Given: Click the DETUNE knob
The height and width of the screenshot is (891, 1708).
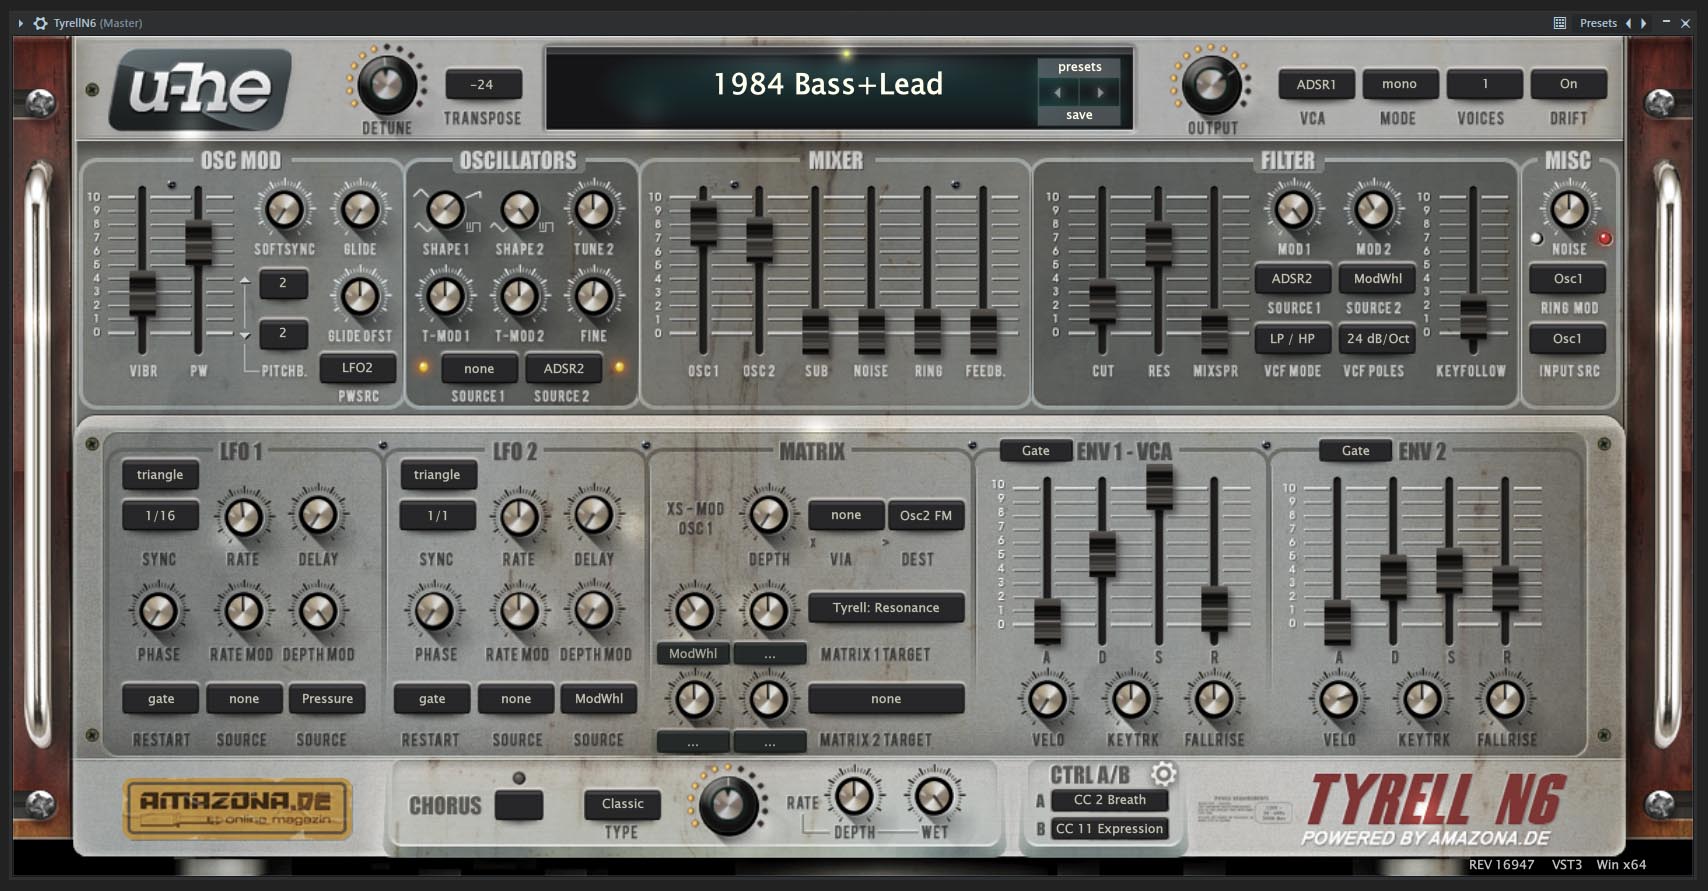Looking at the screenshot, I should [387, 85].
